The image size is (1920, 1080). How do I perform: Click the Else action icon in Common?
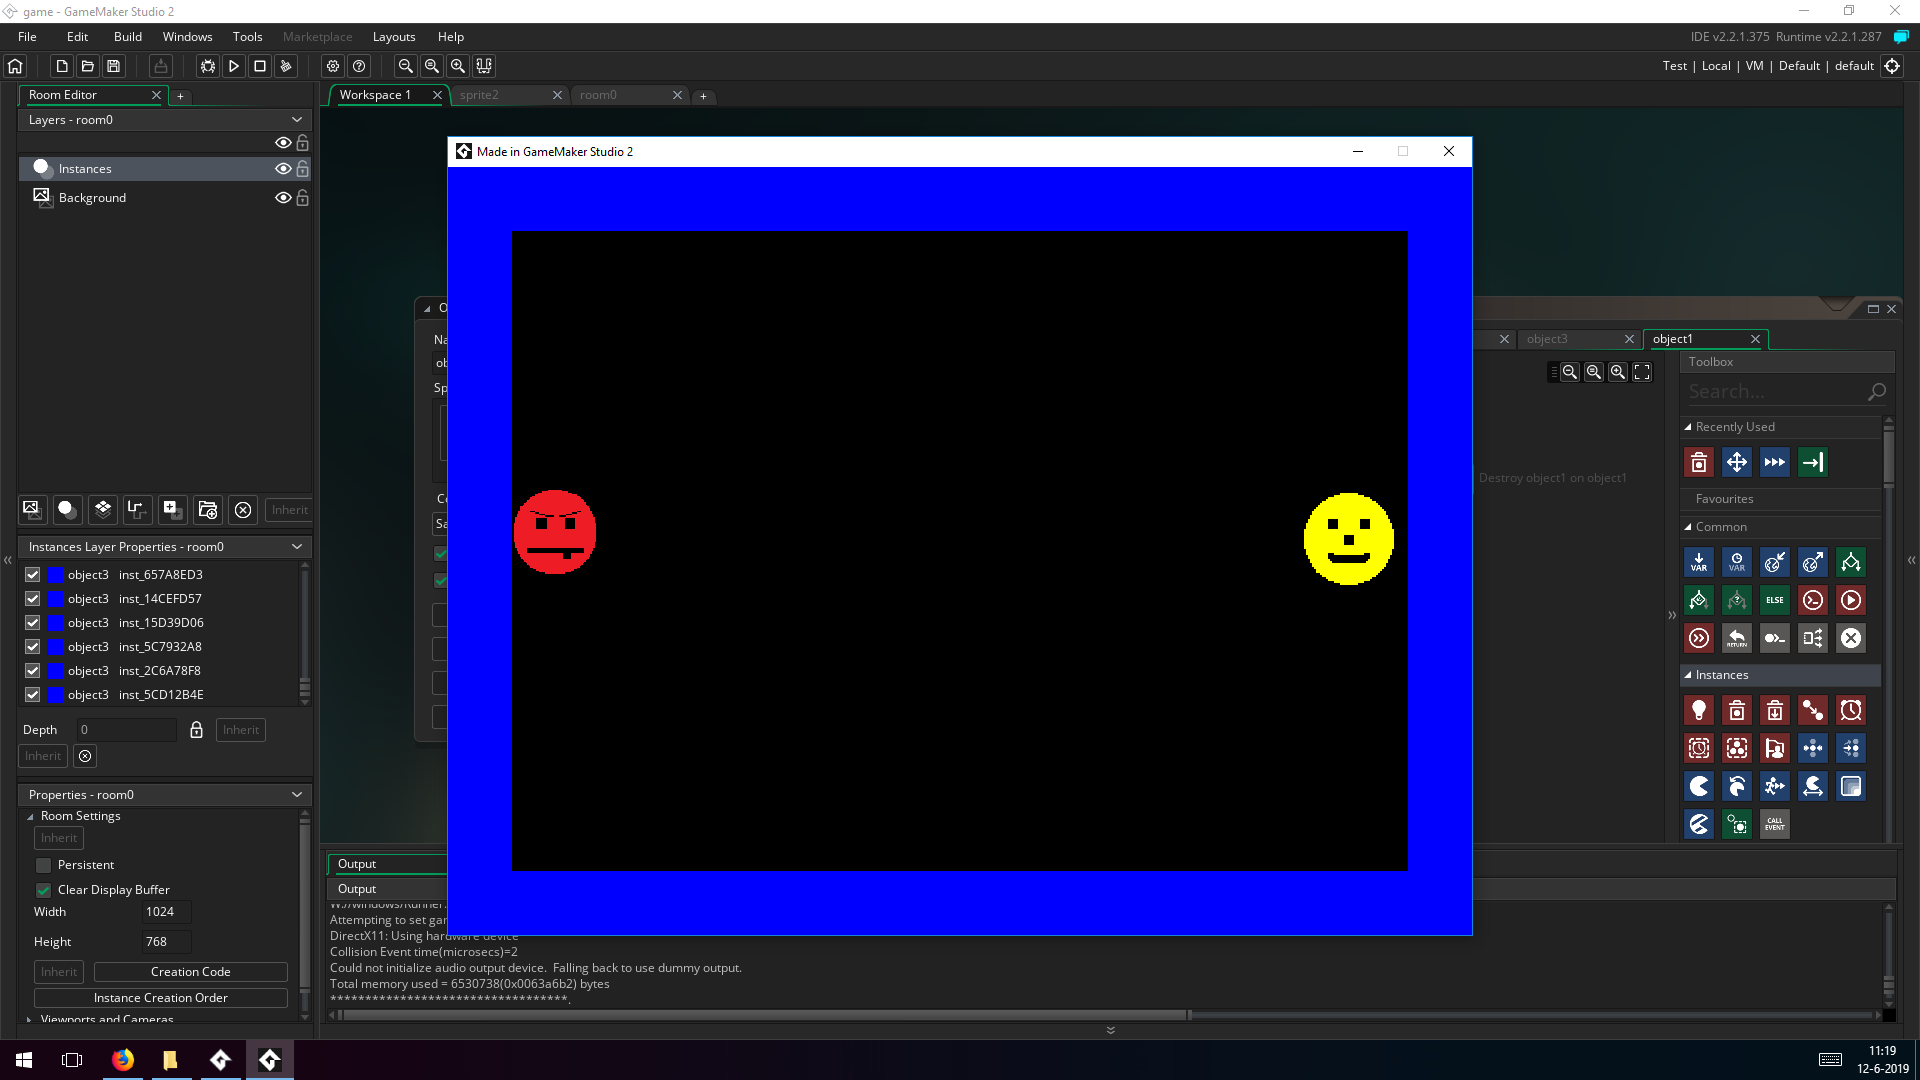[x=1775, y=600]
